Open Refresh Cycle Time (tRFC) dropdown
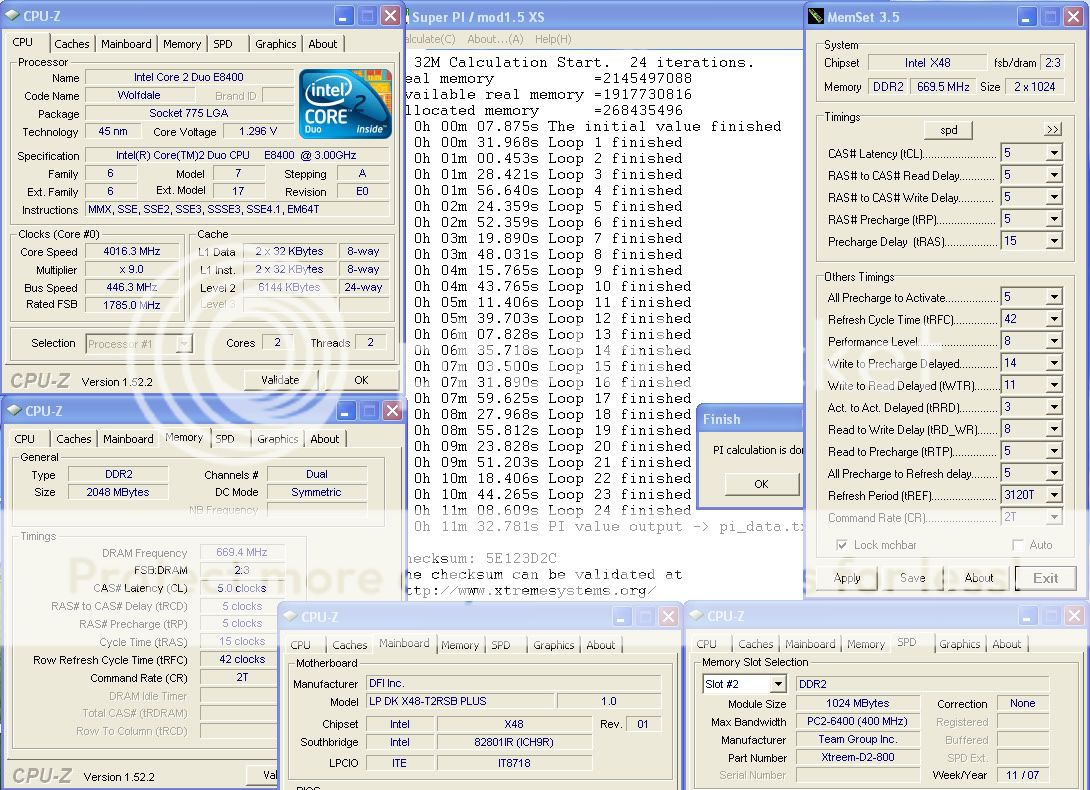This screenshot has height=790, width=1090. coord(1054,319)
